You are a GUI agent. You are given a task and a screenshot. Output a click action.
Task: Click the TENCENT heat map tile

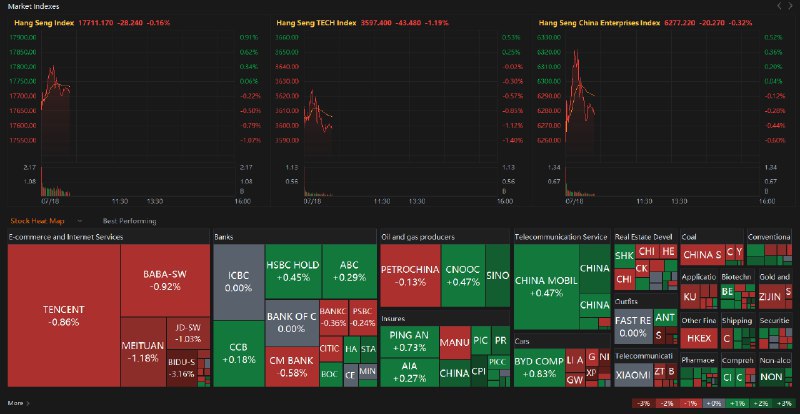pyautogui.click(x=63, y=315)
